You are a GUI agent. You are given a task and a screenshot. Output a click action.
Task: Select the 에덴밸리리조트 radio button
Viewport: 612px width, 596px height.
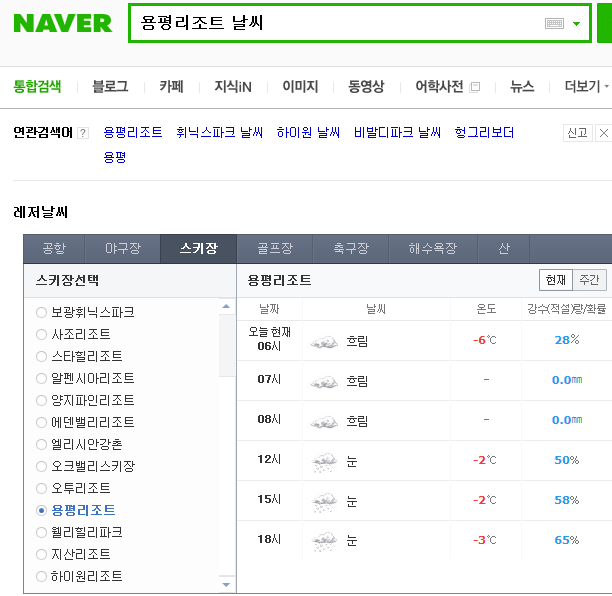41,422
